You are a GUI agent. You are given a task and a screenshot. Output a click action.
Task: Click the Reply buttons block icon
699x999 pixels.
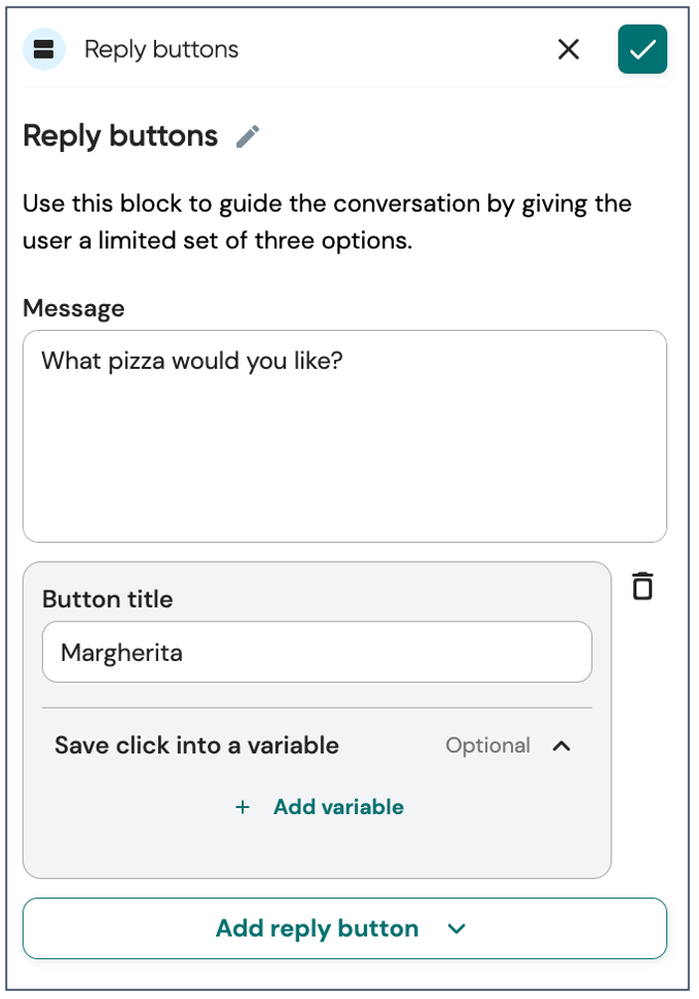[x=44, y=49]
